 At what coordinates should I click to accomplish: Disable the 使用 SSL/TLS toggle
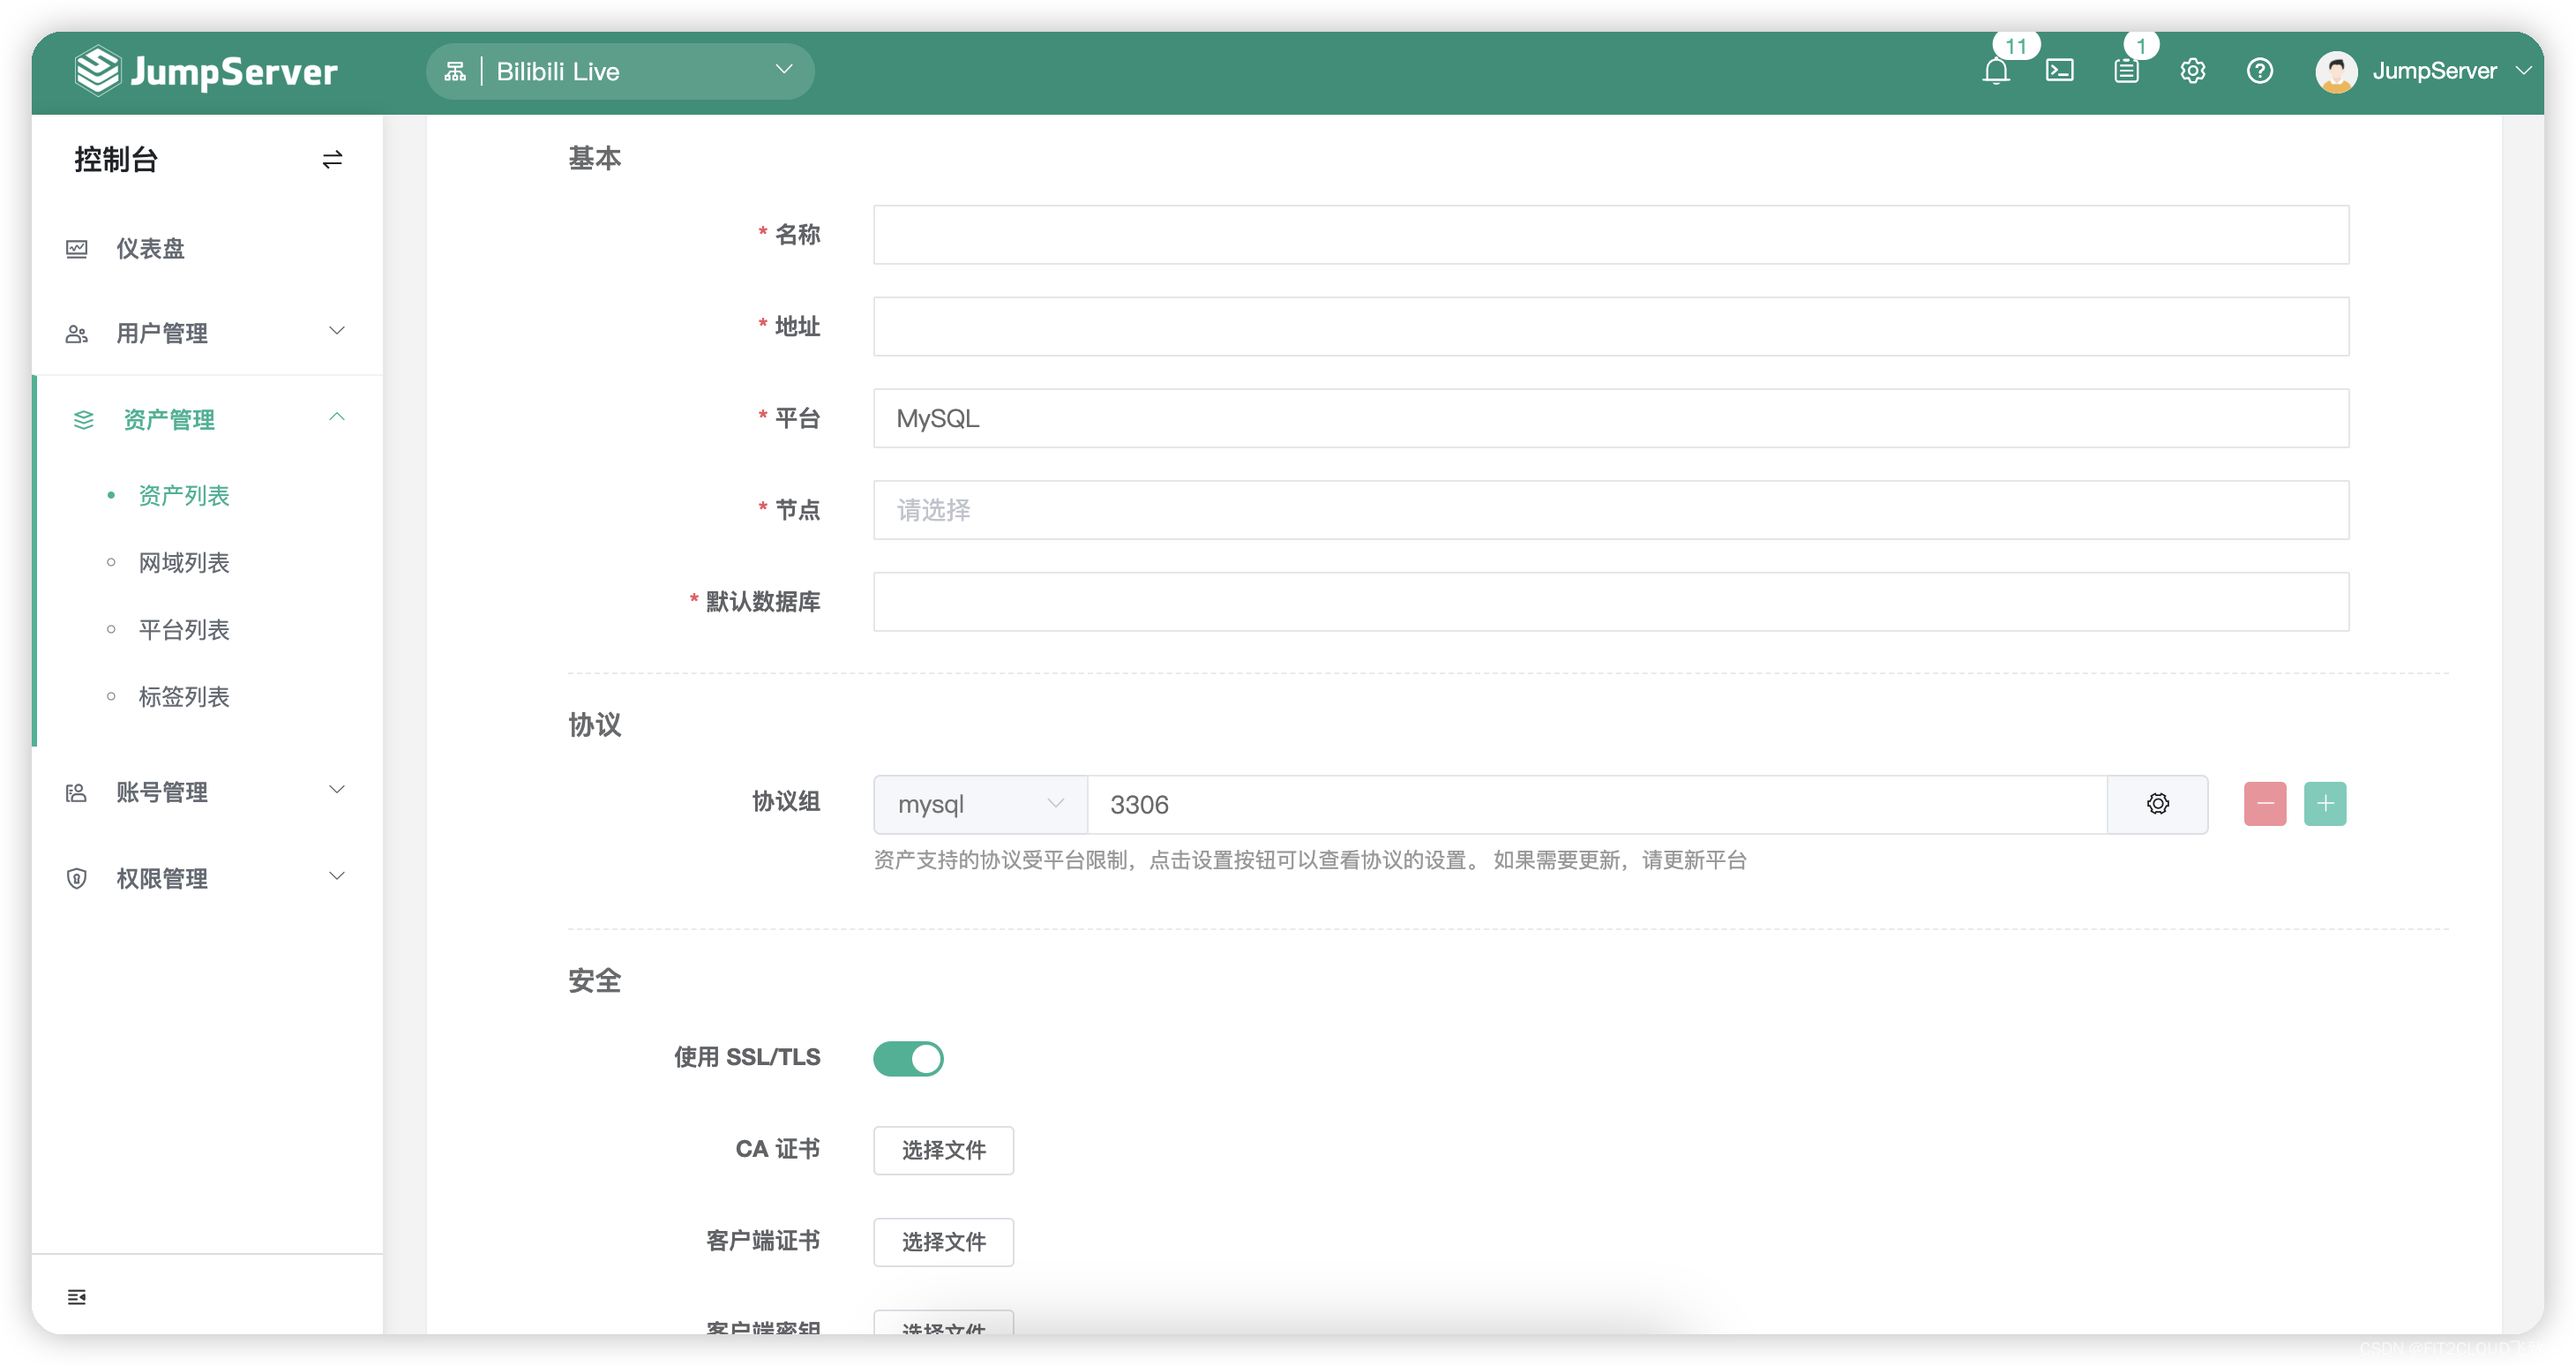pyautogui.click(x=908, y=1058)
